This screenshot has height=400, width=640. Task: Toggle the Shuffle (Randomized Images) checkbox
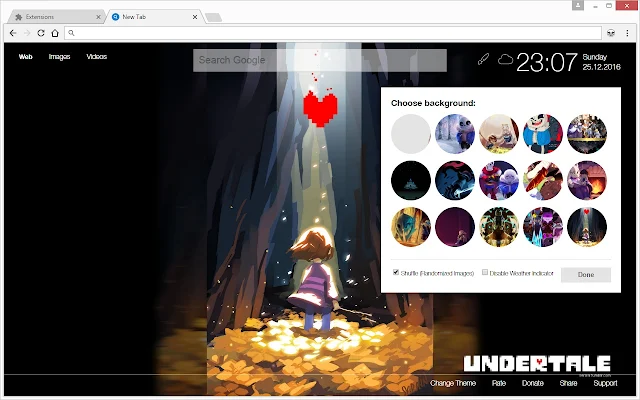(x=396, y=272)
